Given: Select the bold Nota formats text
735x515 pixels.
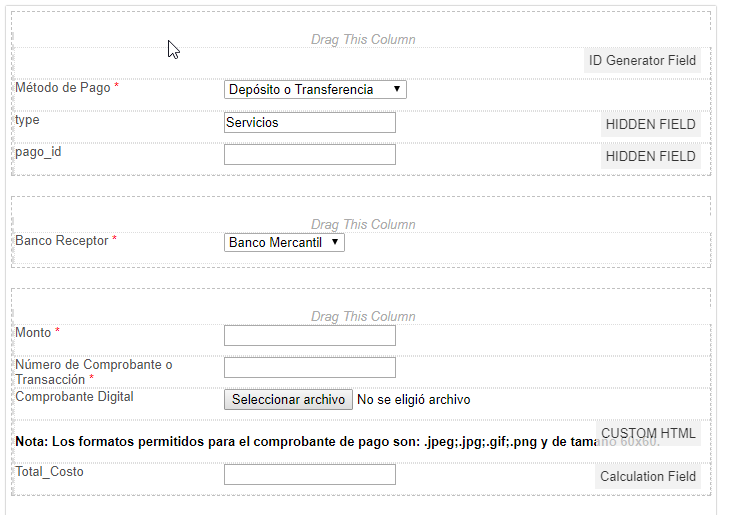Looking at the screenshot, I should (300, 441).
